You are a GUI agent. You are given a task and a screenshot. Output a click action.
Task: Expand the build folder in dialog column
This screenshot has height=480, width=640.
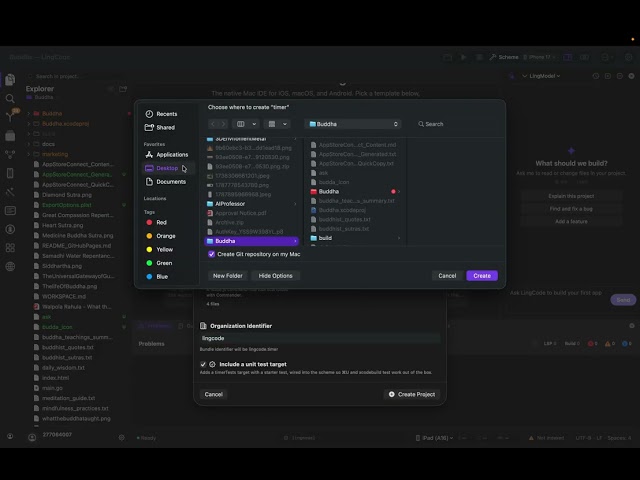(x=399, y=238)
